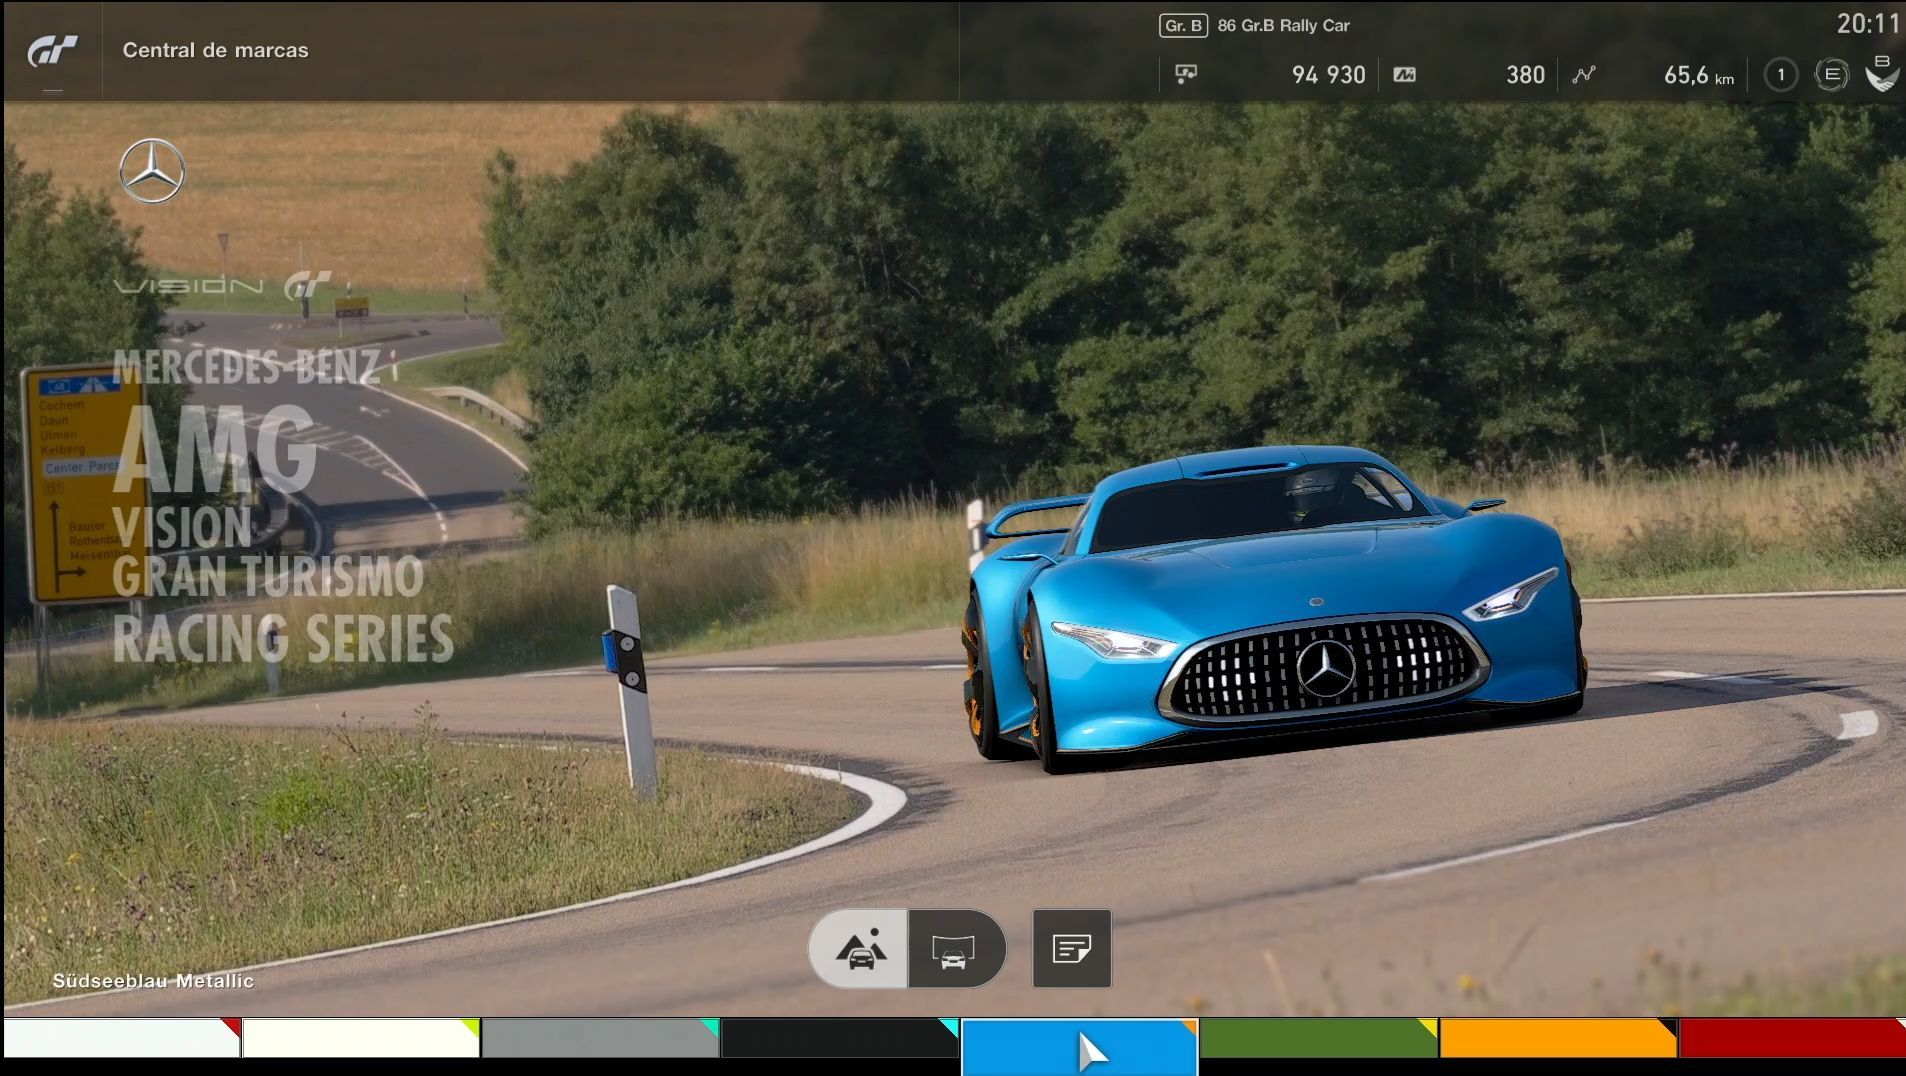The width and height of the screenshot is (1906, 1076).
Task: Select the black paint color swatch
Action: pyautogui.click(x=838, y=1038)
